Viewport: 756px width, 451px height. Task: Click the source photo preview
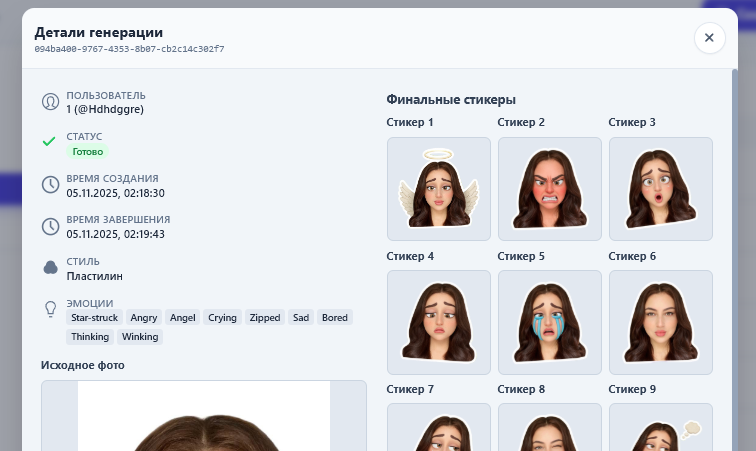coord(204,416)
